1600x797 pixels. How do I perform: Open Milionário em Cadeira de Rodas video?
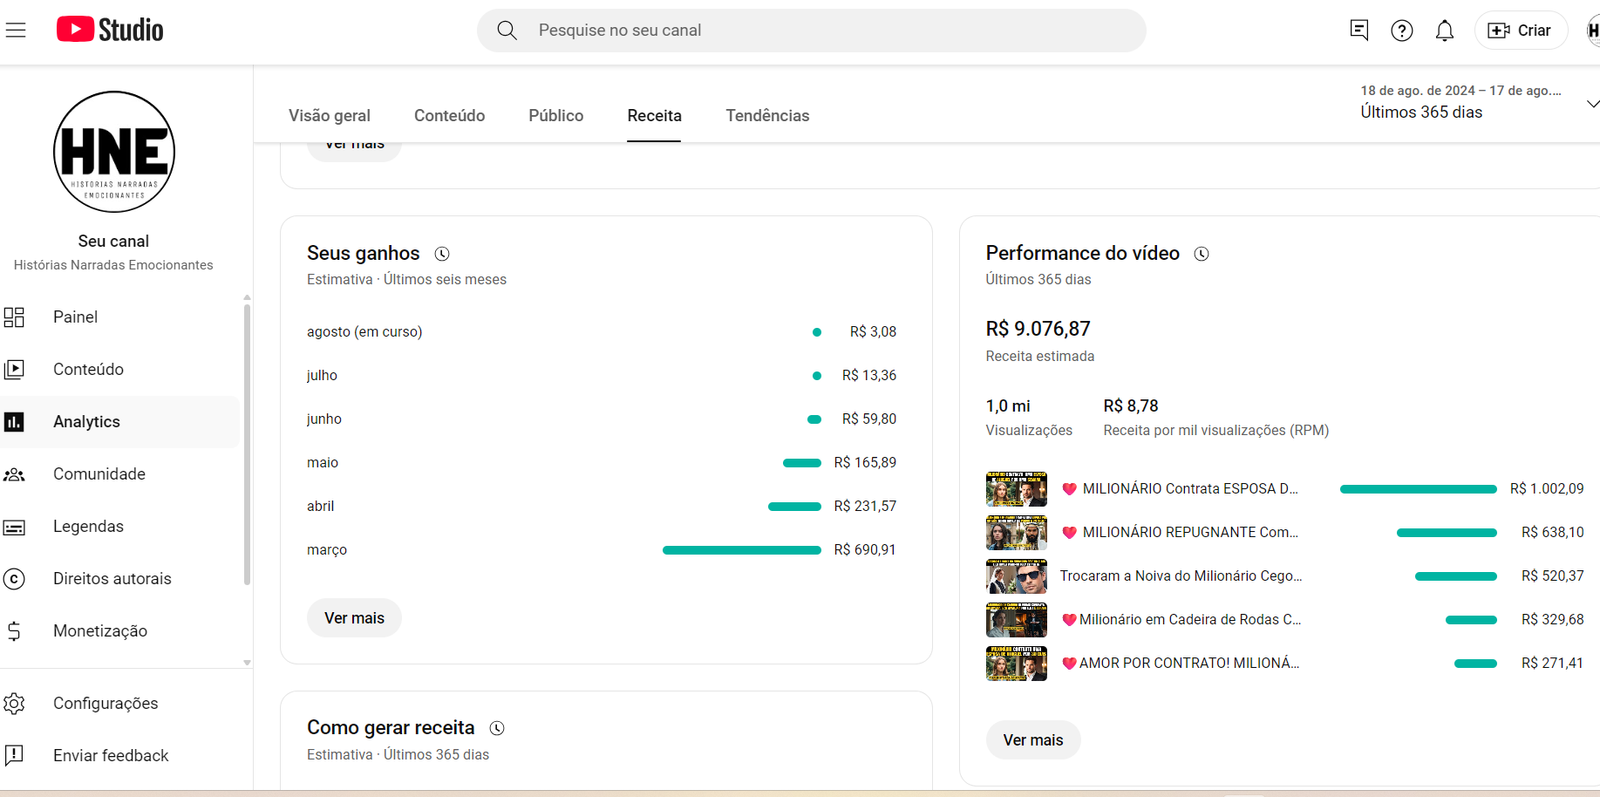tap(1181, 620)
